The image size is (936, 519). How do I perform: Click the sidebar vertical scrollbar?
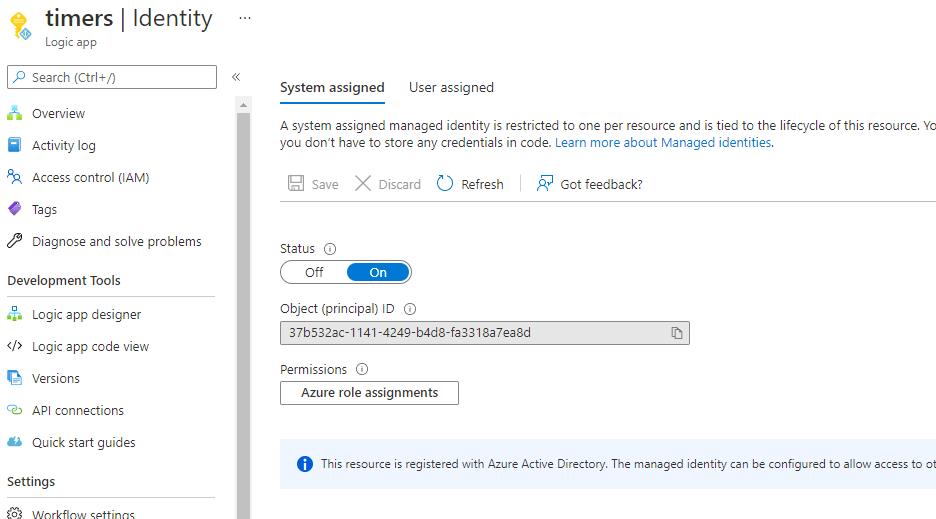[243, 300]
